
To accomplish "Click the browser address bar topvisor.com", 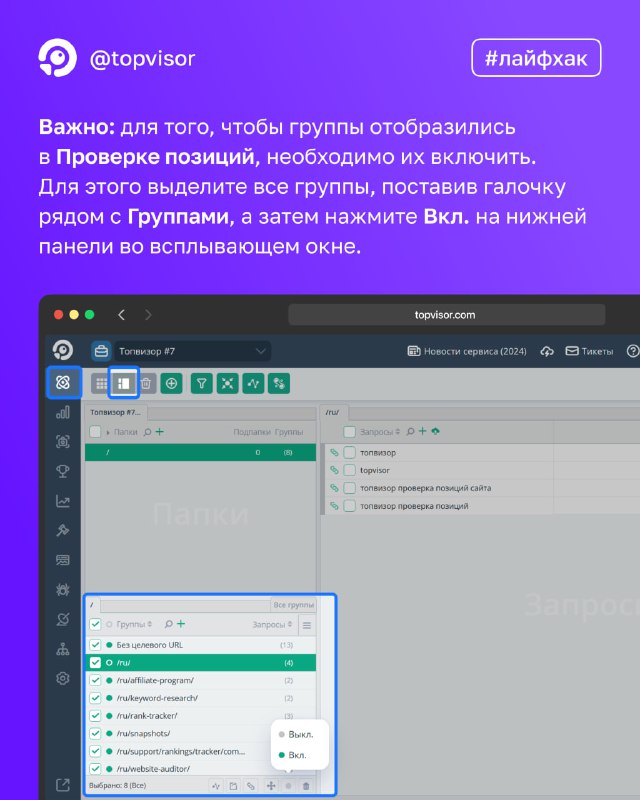I will 447,315.
